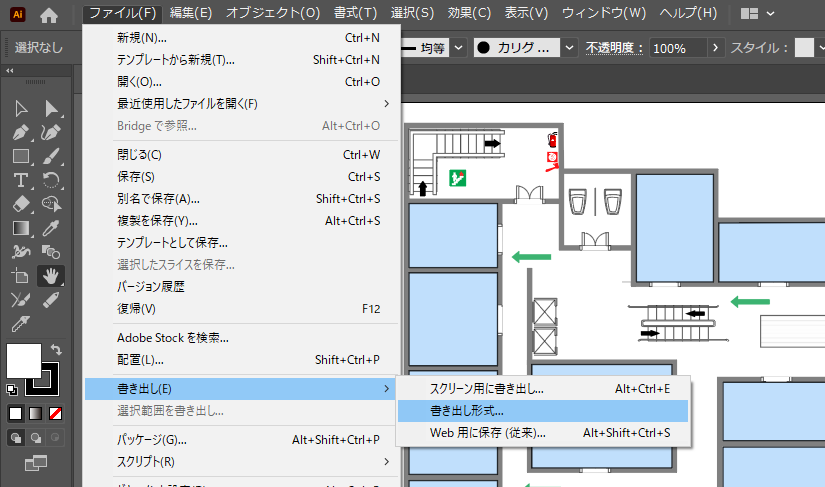Activate the Type tool
The image size is (825, 487).
20,180
